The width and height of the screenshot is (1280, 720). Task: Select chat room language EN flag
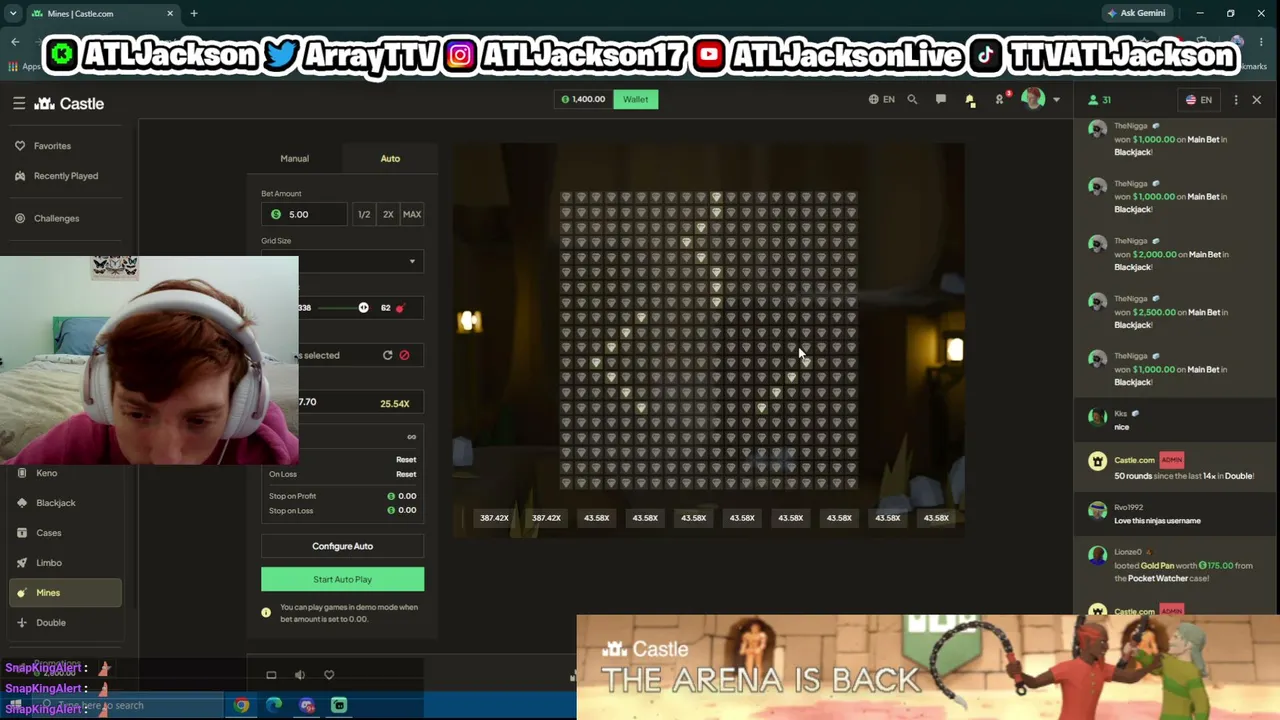(1199, 100)
